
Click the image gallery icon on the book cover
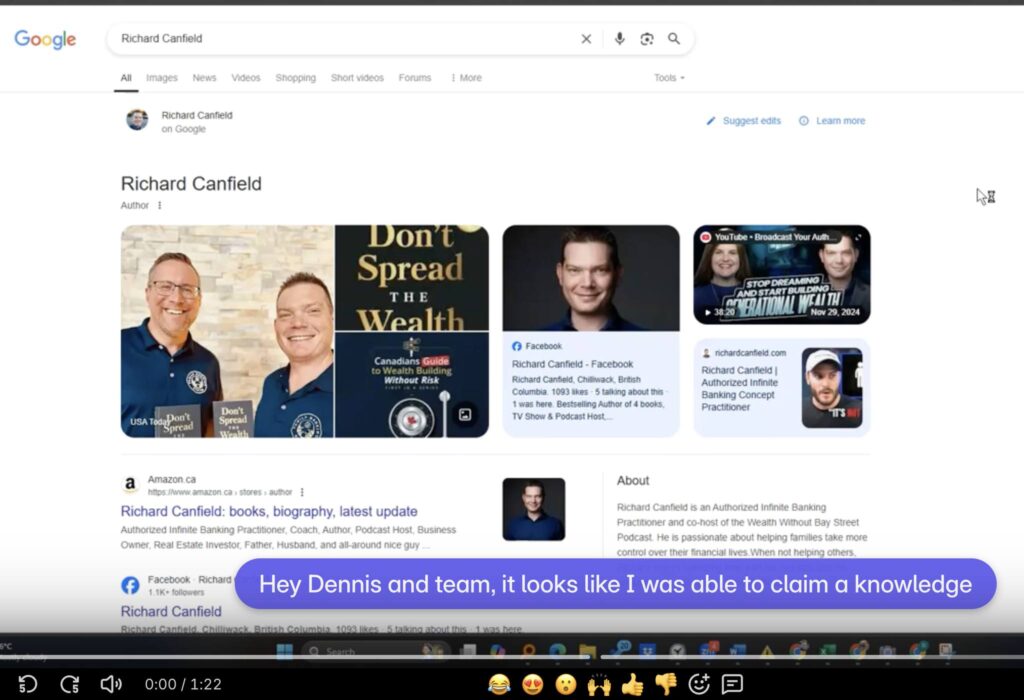(465, 415)
